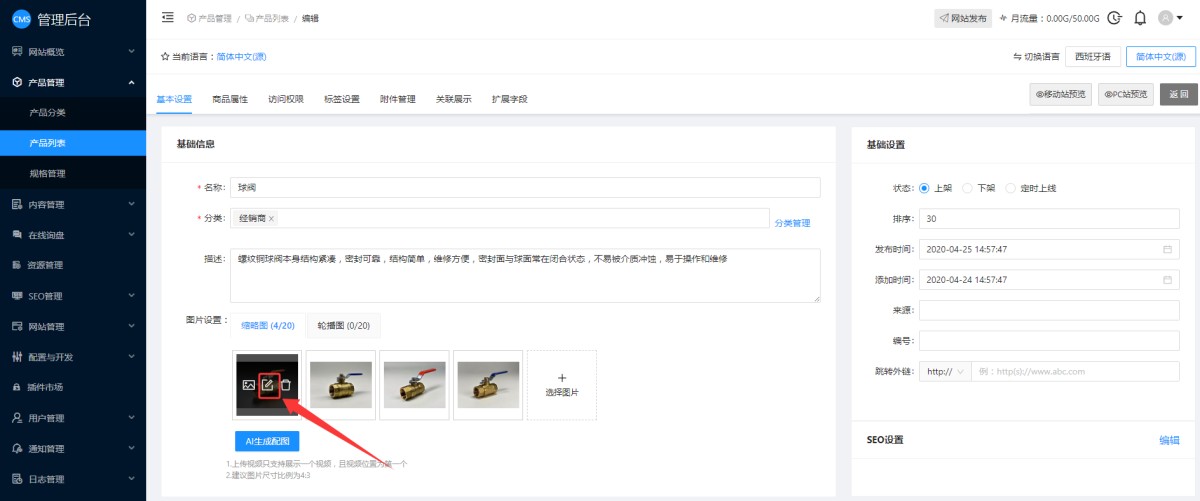The height and width of the screenshot is (501, 1200).
Task: Switch to the 关联展示 tab
Action: [x=454, y=99]
